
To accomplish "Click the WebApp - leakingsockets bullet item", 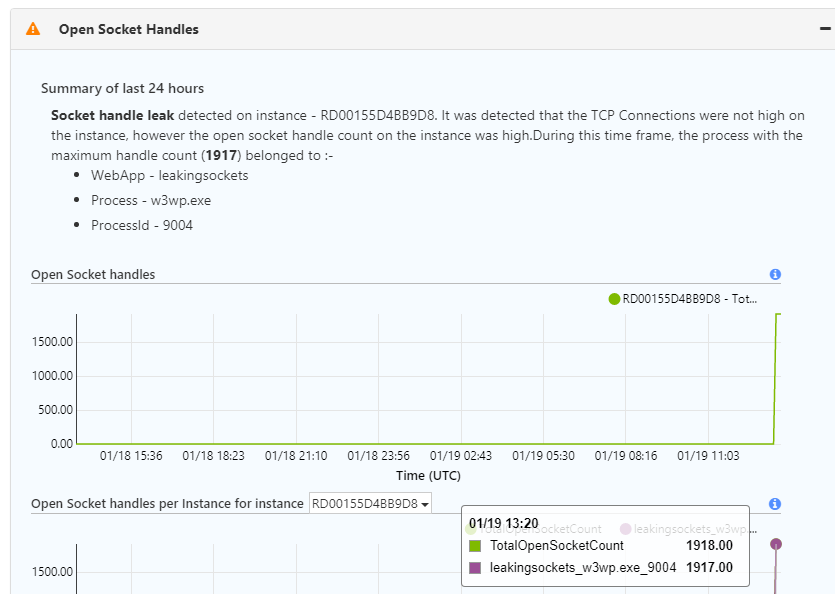I will point(169,175).
